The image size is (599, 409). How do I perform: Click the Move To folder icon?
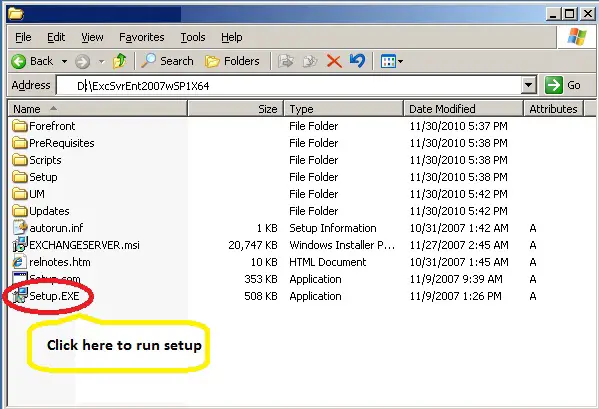coord(286,61)
